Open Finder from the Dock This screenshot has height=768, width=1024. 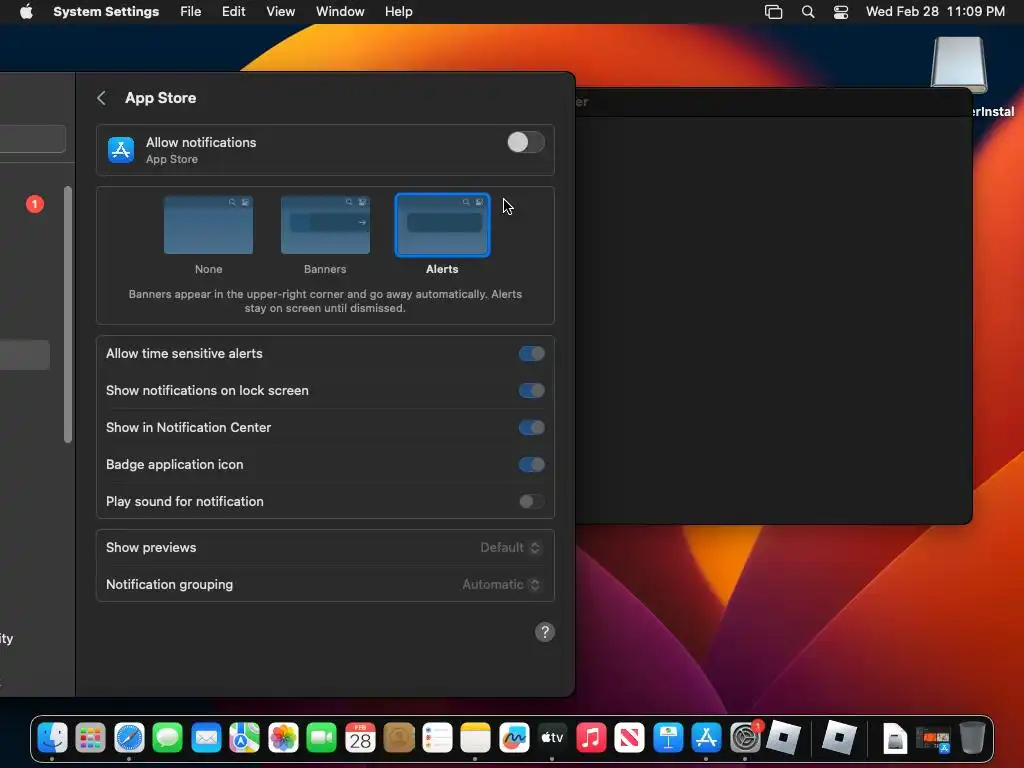tap(52, 738)
